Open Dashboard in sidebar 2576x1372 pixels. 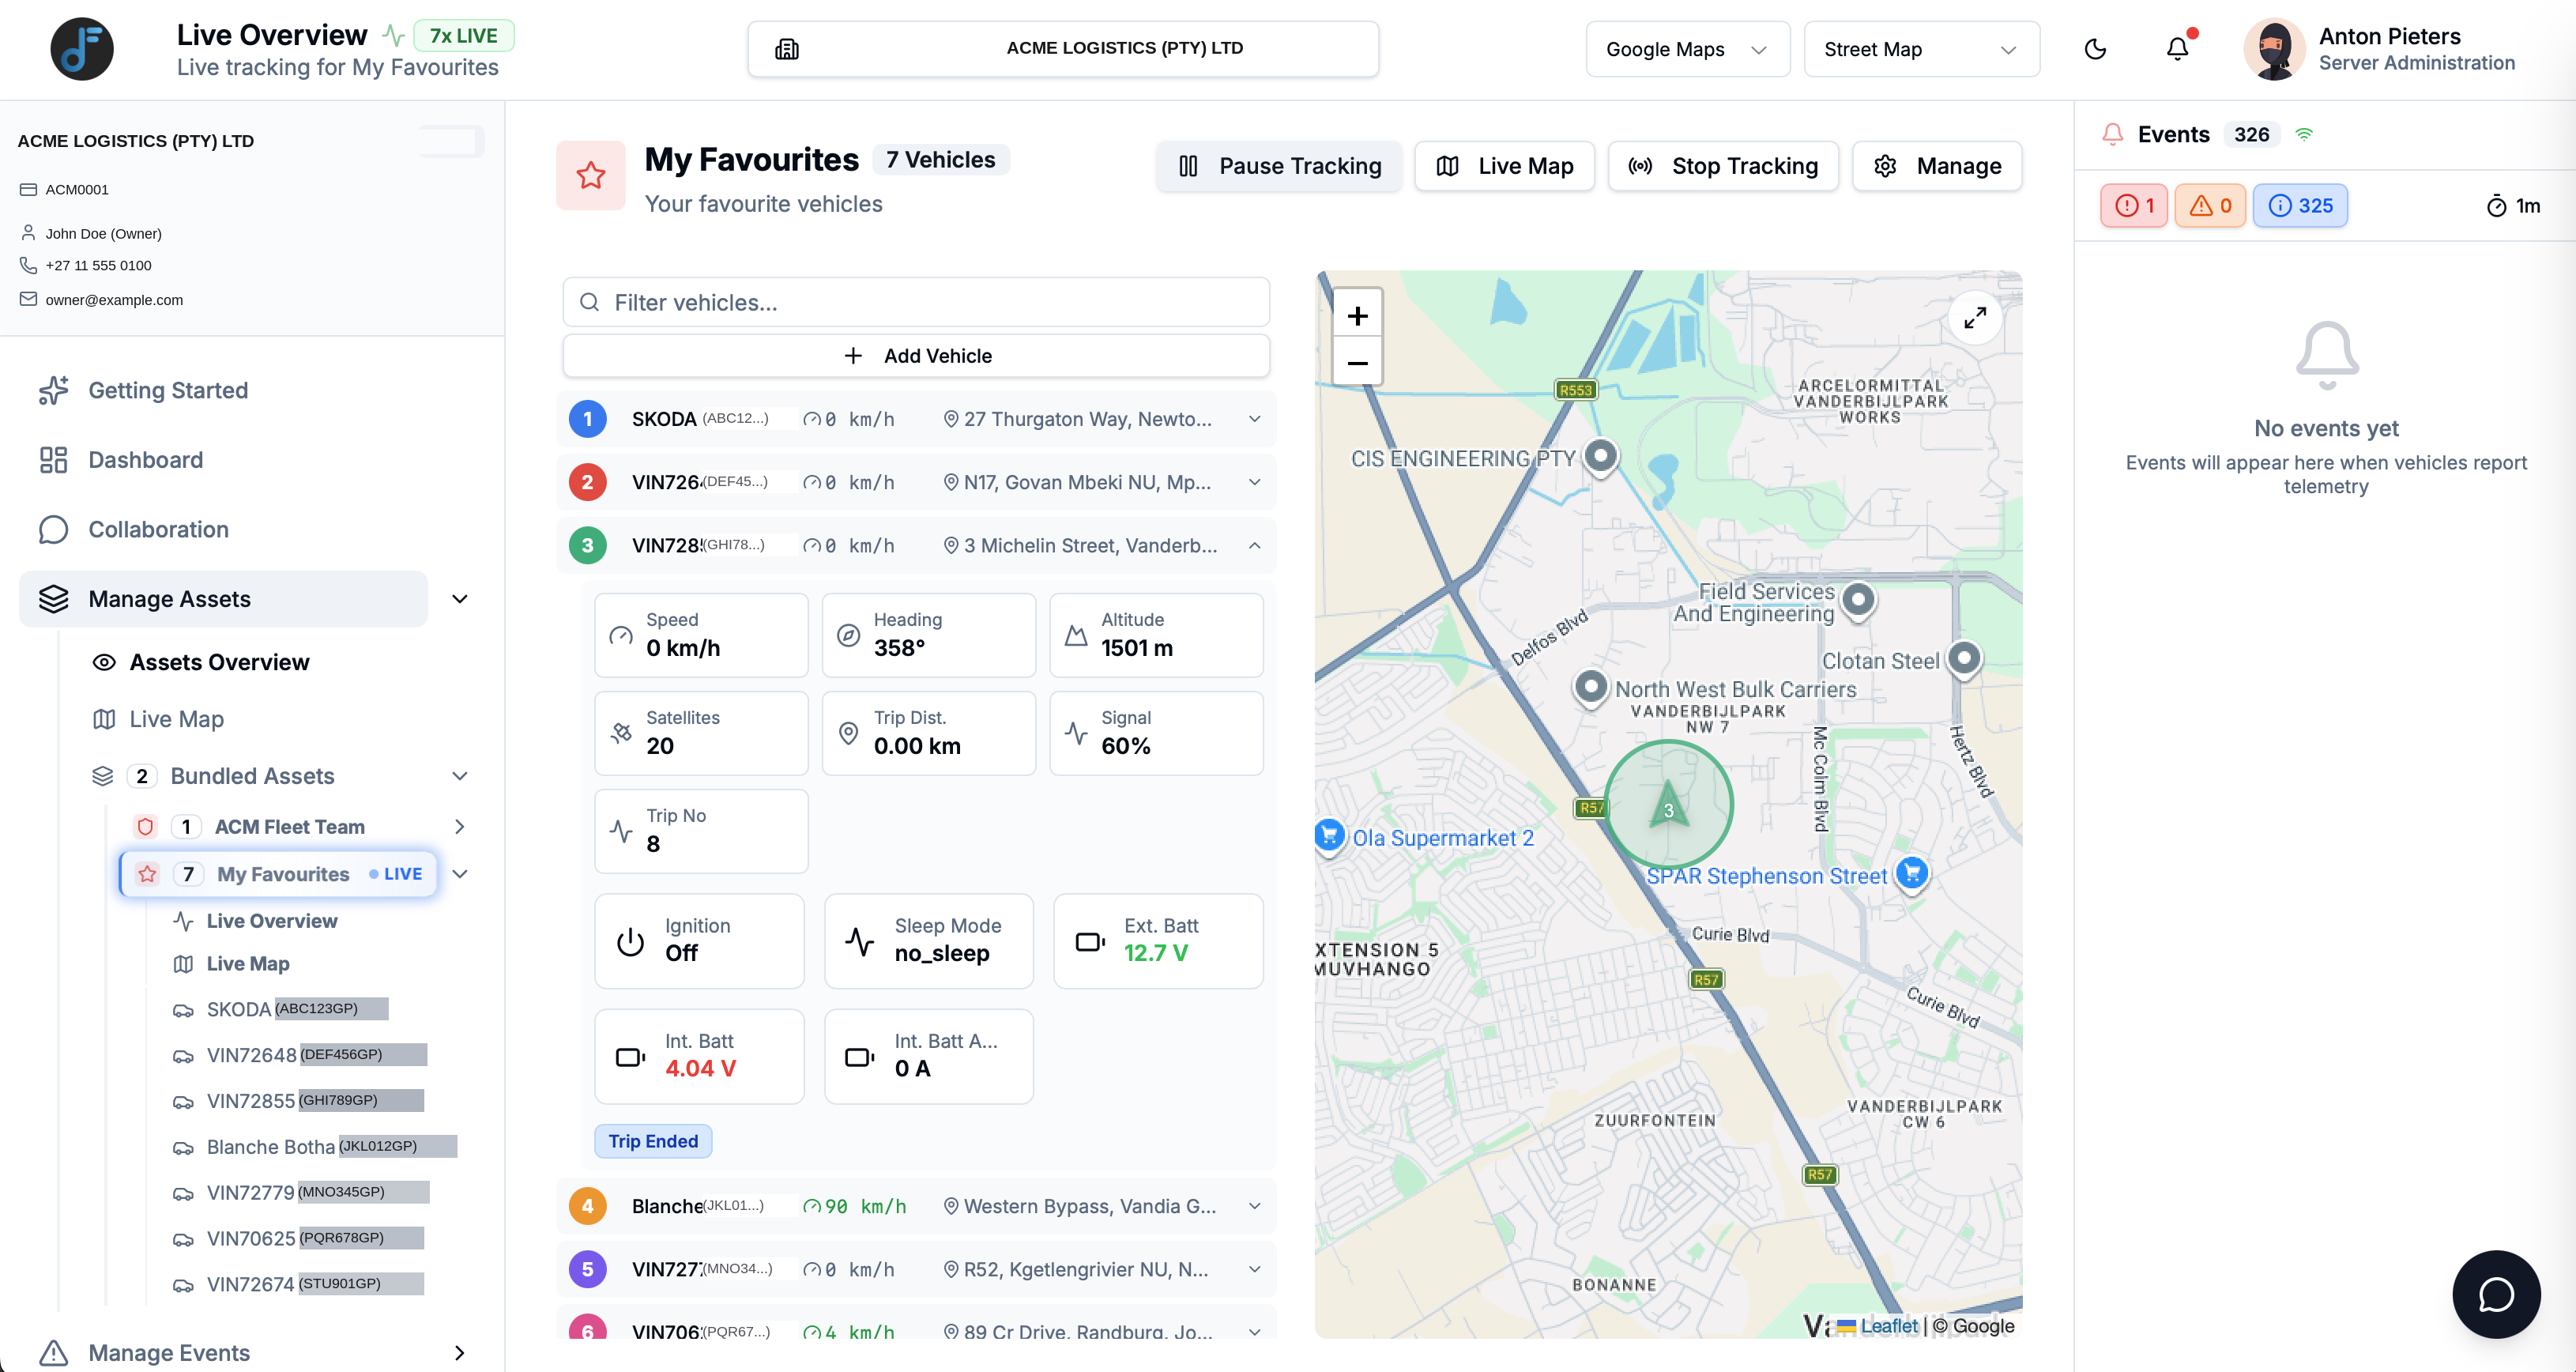[x=145, y=460]
